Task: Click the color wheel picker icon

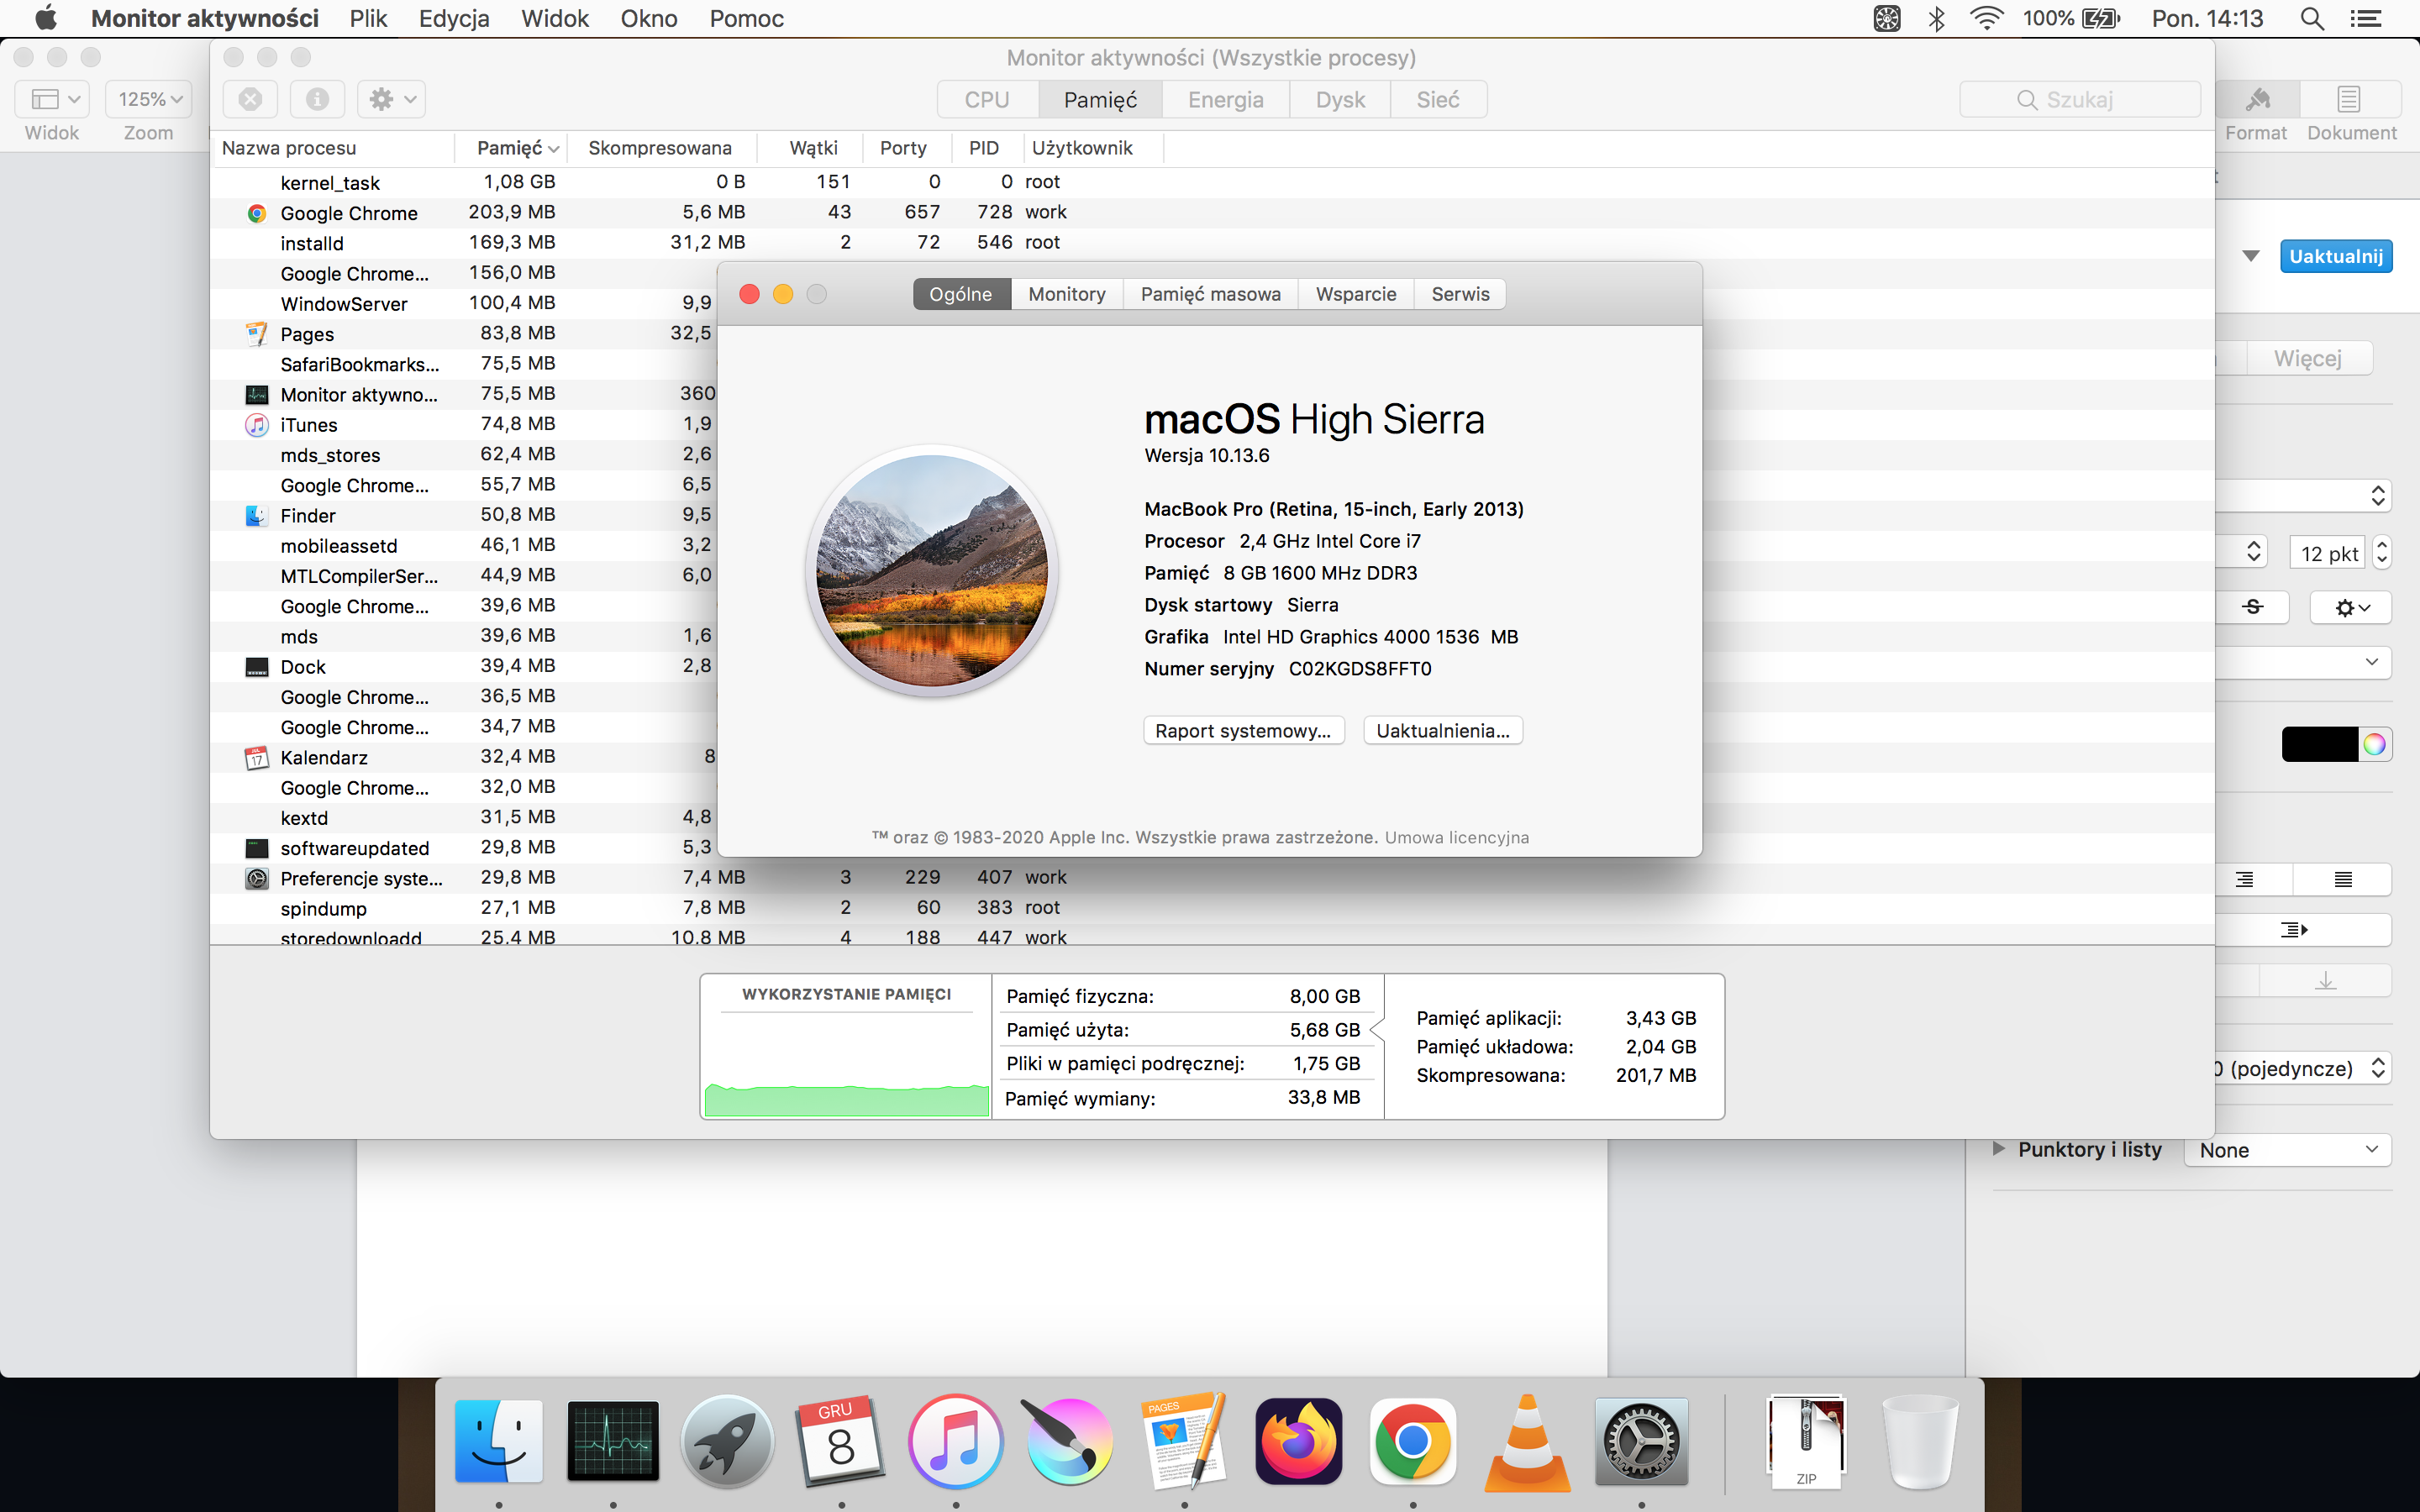Action: [x=2374, y=744]
